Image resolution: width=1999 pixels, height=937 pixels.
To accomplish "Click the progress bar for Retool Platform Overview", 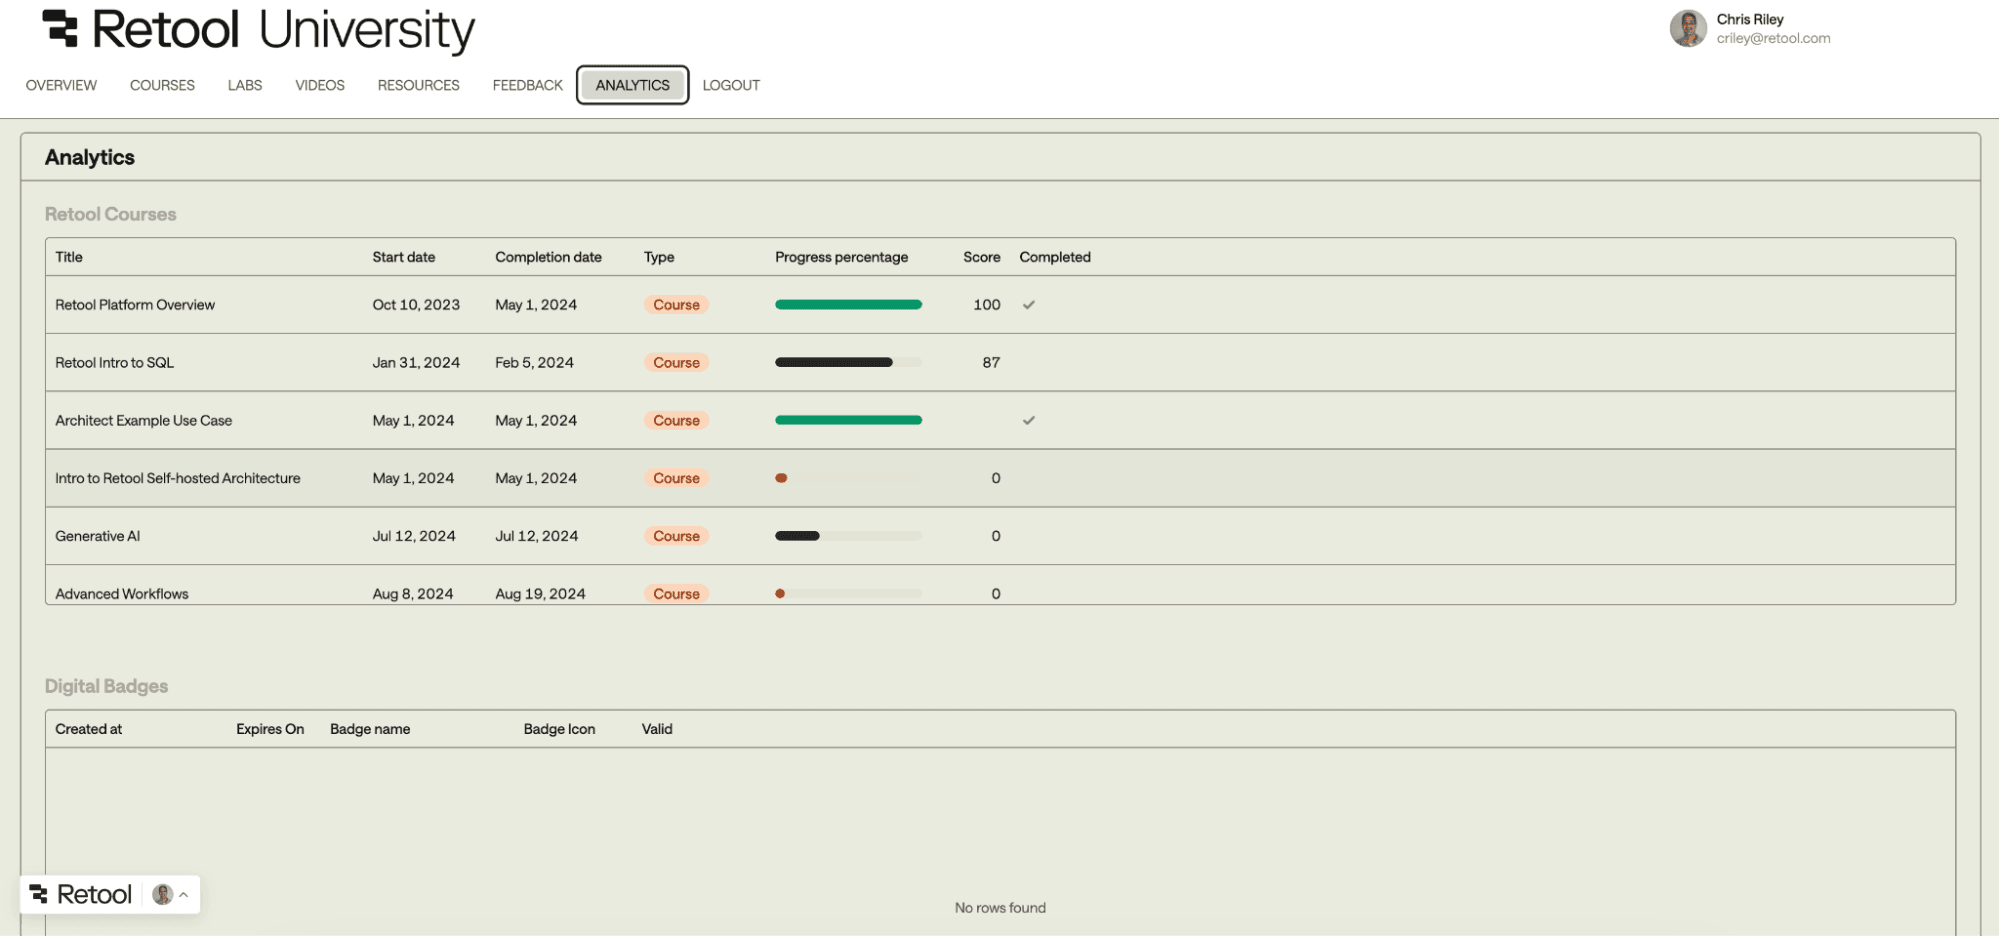I will (847, 304).
